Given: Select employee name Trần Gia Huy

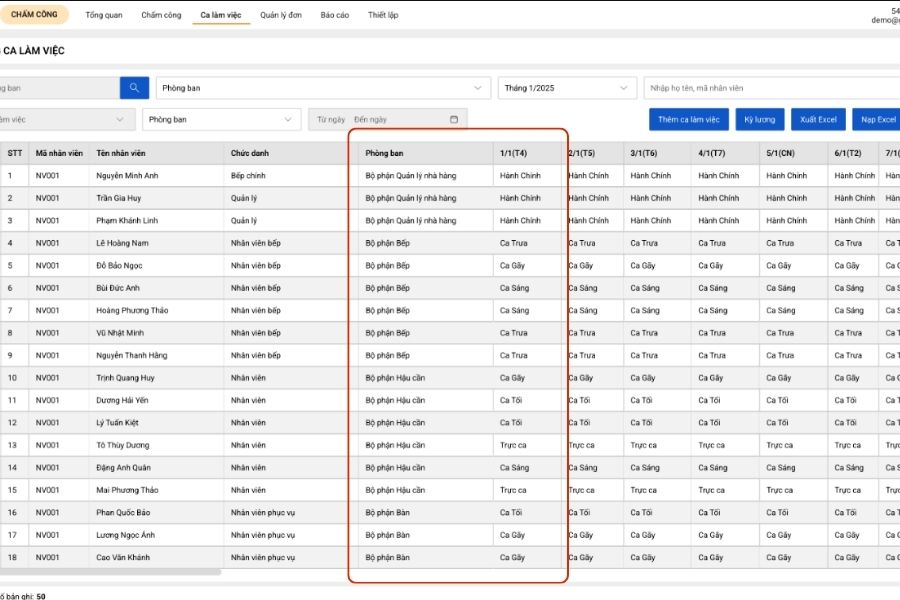Looking at the screenshot, I should pyautogui.click(x=118, y=198).
